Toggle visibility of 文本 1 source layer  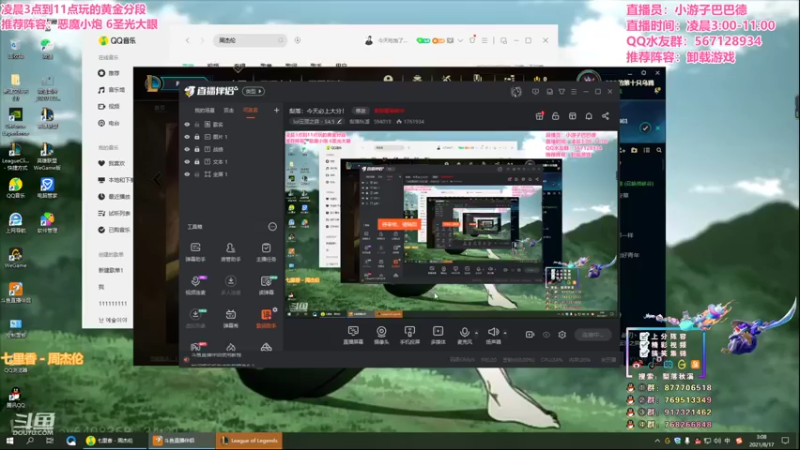[187, 162]
